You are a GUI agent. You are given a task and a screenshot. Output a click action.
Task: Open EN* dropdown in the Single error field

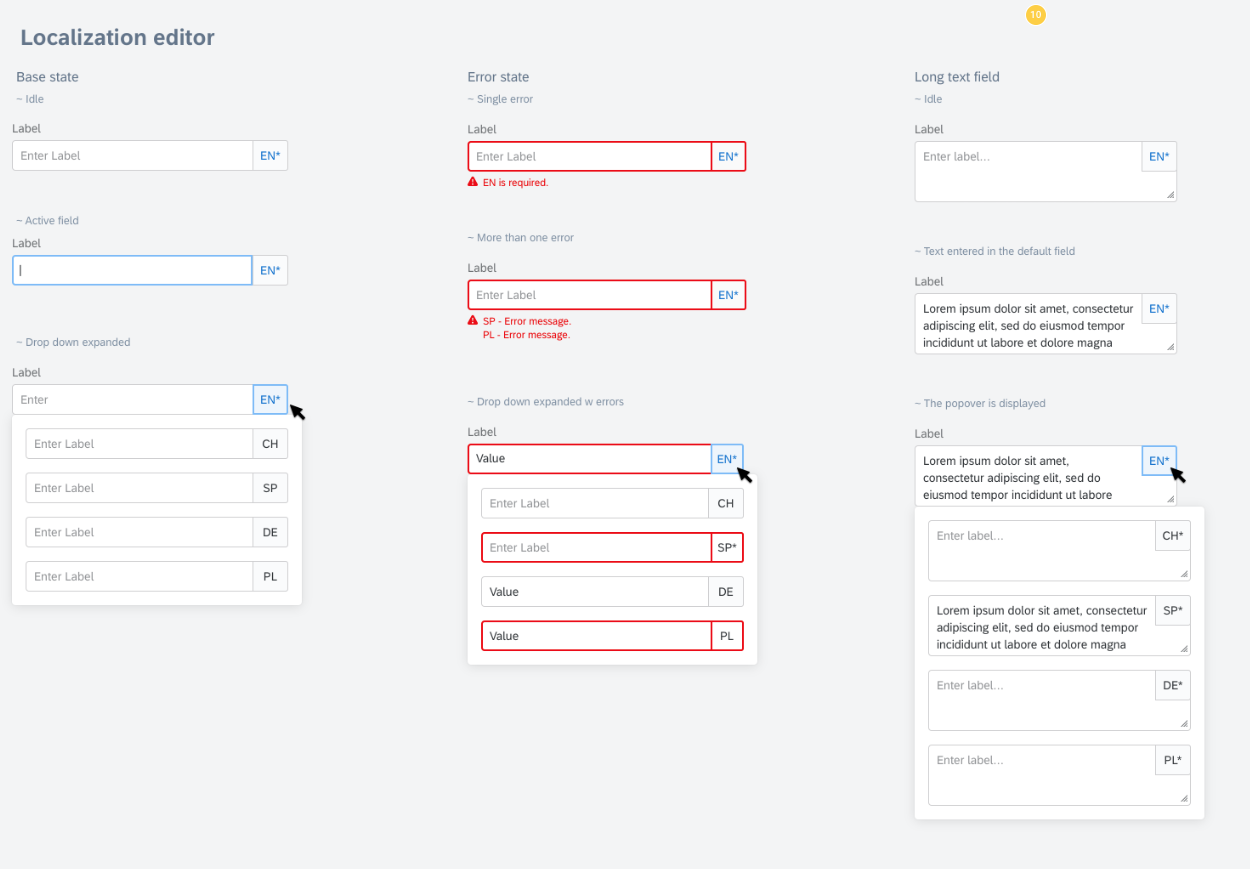point(728,157)
